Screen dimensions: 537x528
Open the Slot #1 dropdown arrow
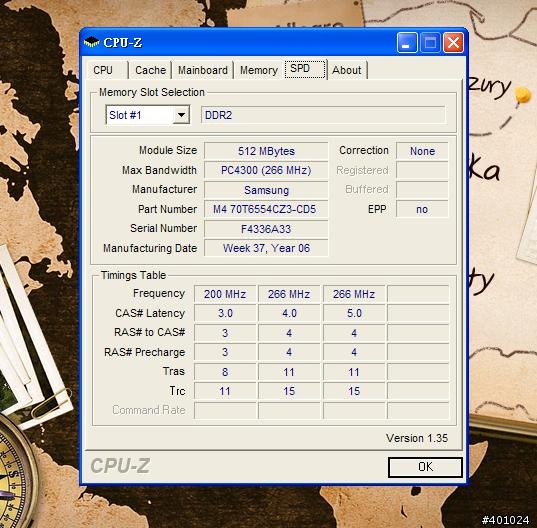pos(181,115)
